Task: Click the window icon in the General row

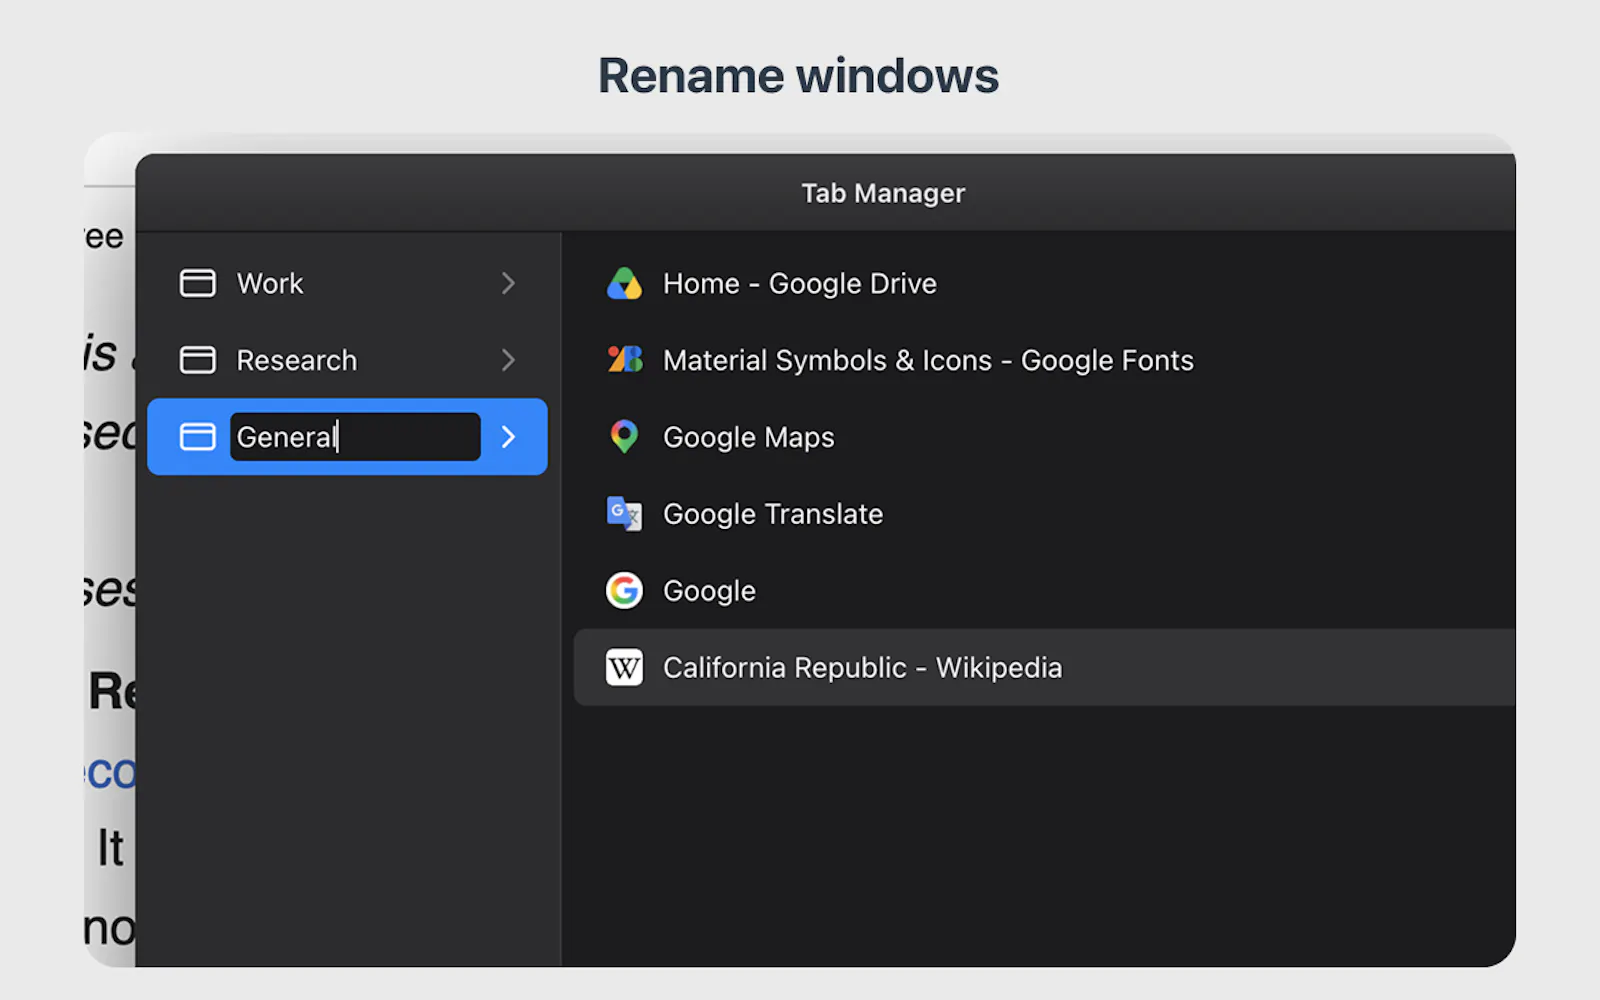Action: [x=197, y=437]
